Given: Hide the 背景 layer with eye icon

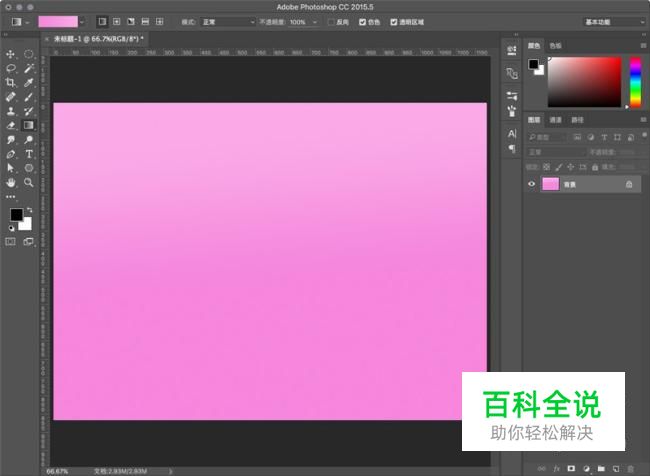Looking at the screenshot, I should (532, 184).
